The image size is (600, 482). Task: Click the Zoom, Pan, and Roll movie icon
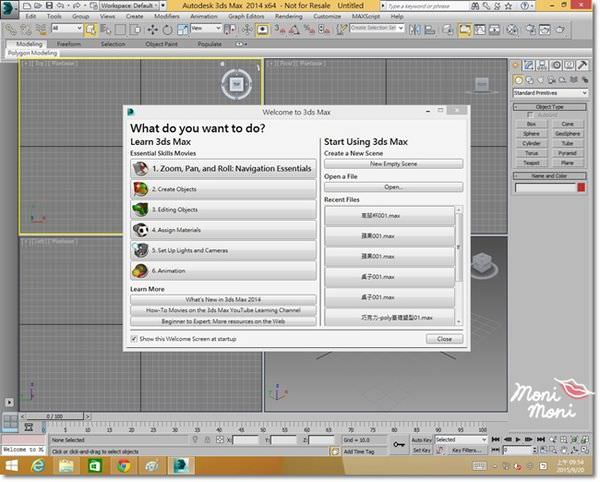140,169
